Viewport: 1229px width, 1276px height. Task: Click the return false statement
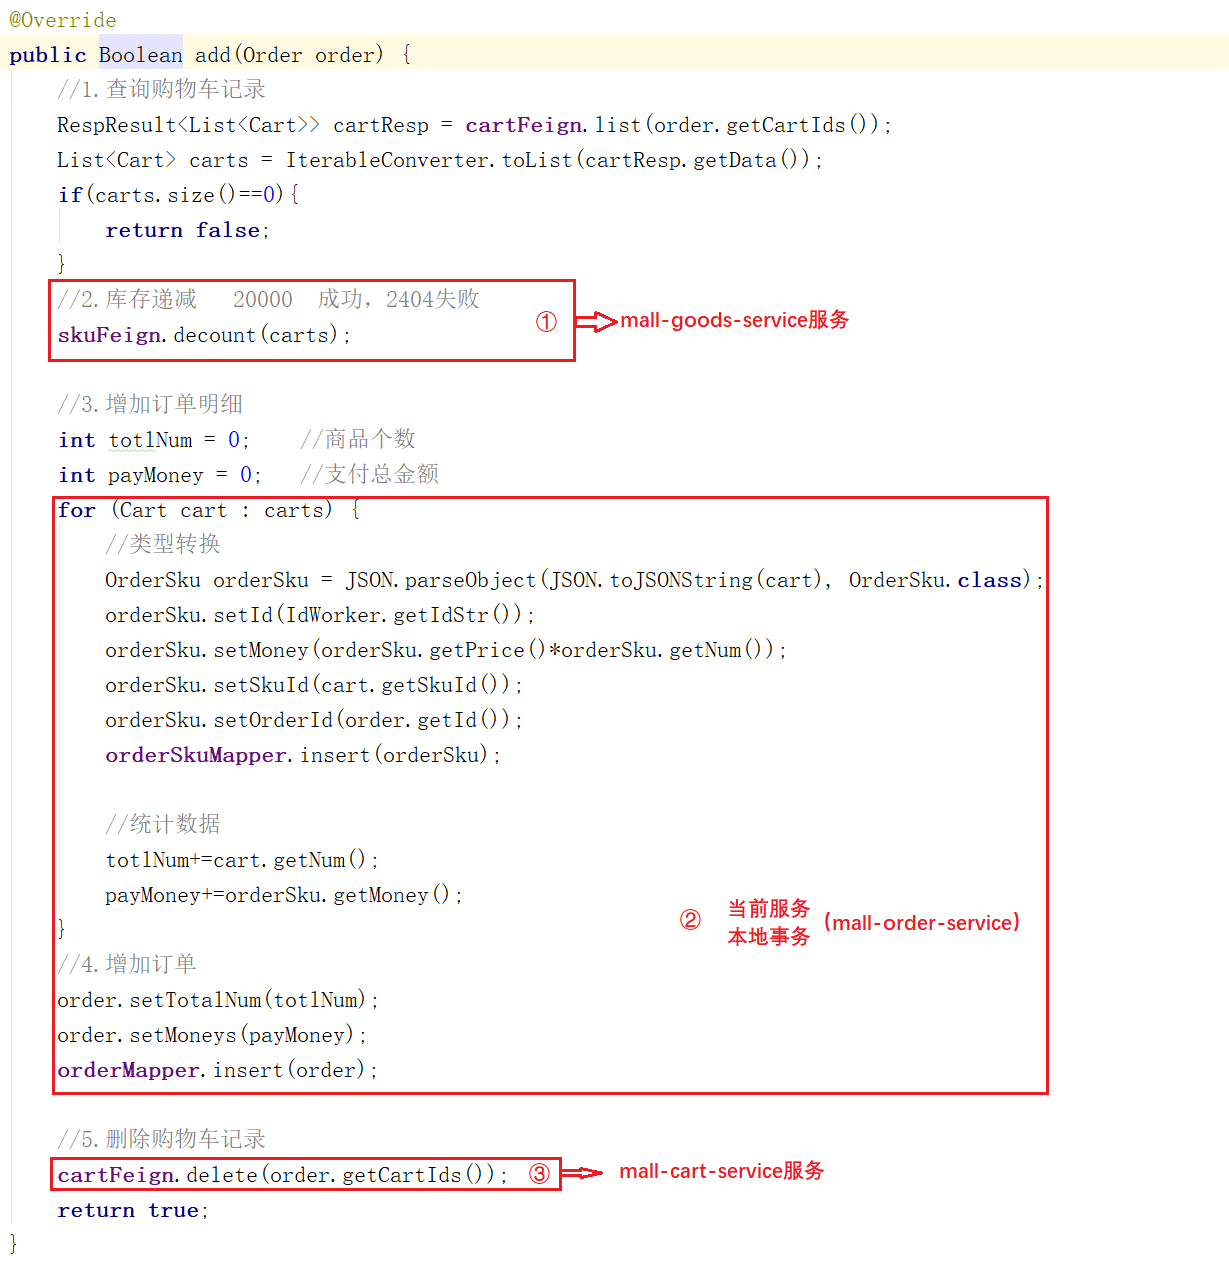pyautogui.click(x=187, y=230)
